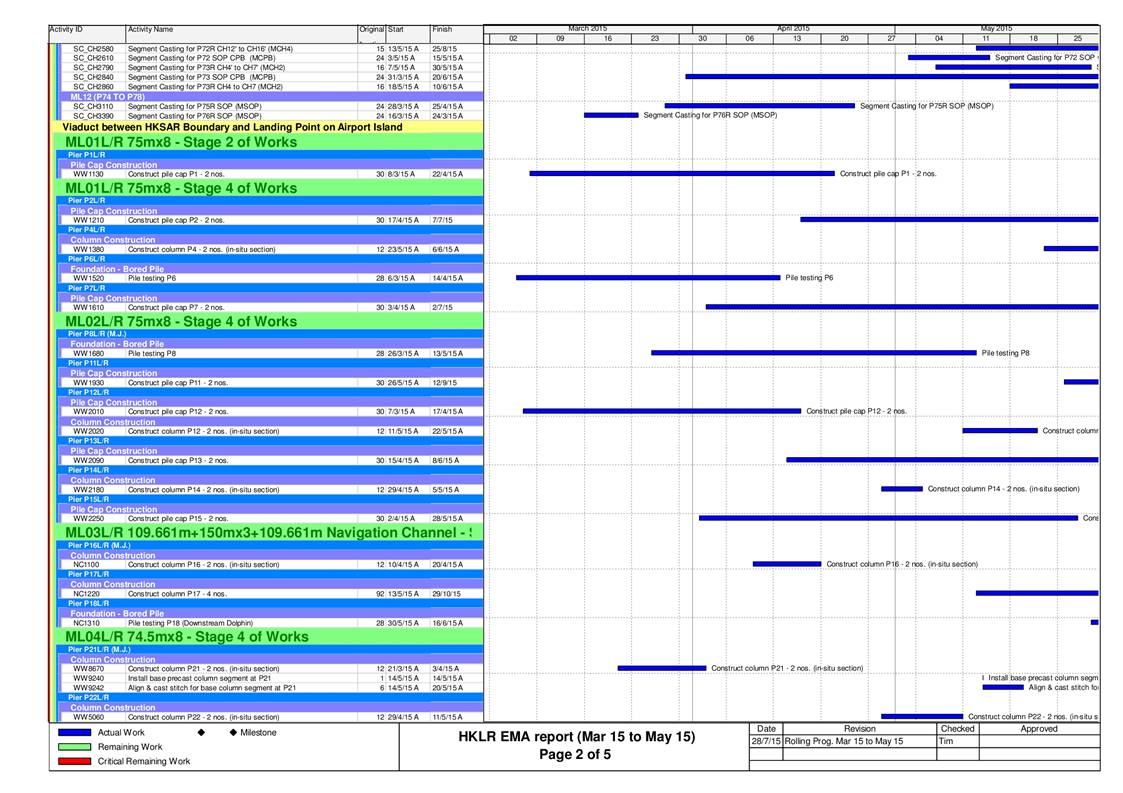This screenshot has width=1123, height=793.
Task: Click activity ID NC1310
Action: (87, 623)
